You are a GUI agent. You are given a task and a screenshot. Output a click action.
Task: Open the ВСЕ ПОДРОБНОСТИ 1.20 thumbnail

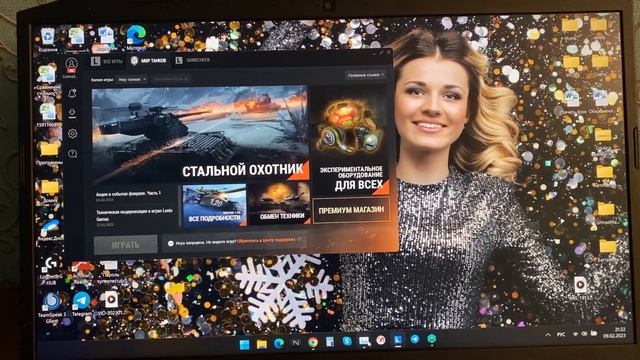(x=214, y=205)
